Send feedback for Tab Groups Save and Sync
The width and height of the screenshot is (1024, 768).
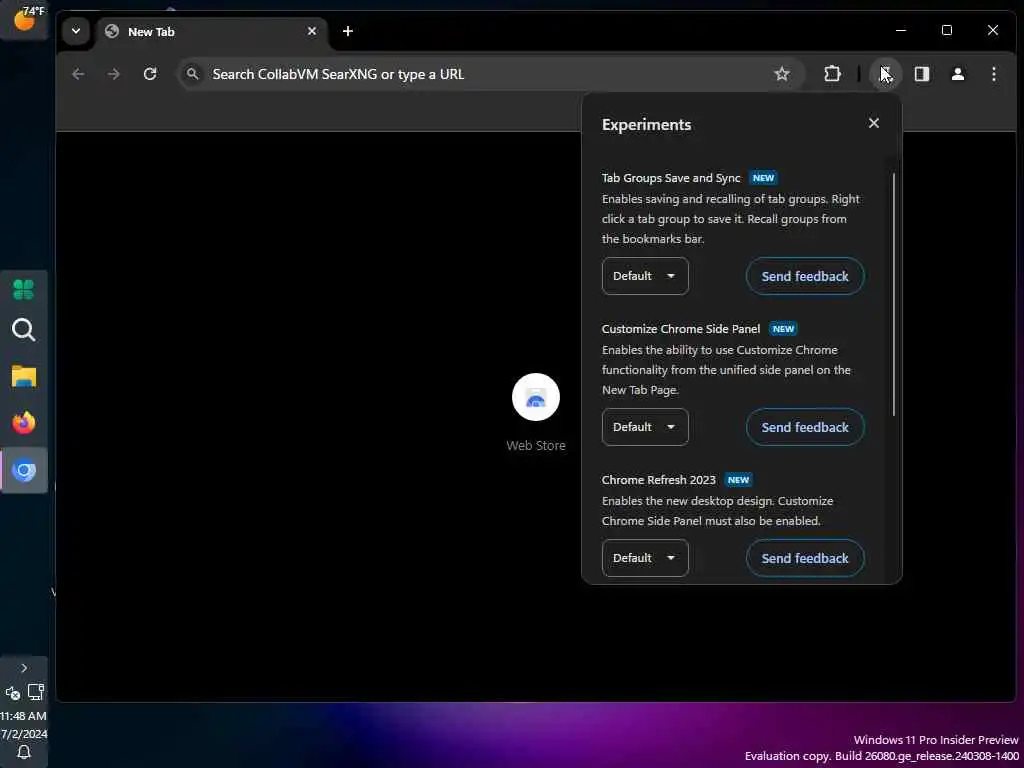805,276
